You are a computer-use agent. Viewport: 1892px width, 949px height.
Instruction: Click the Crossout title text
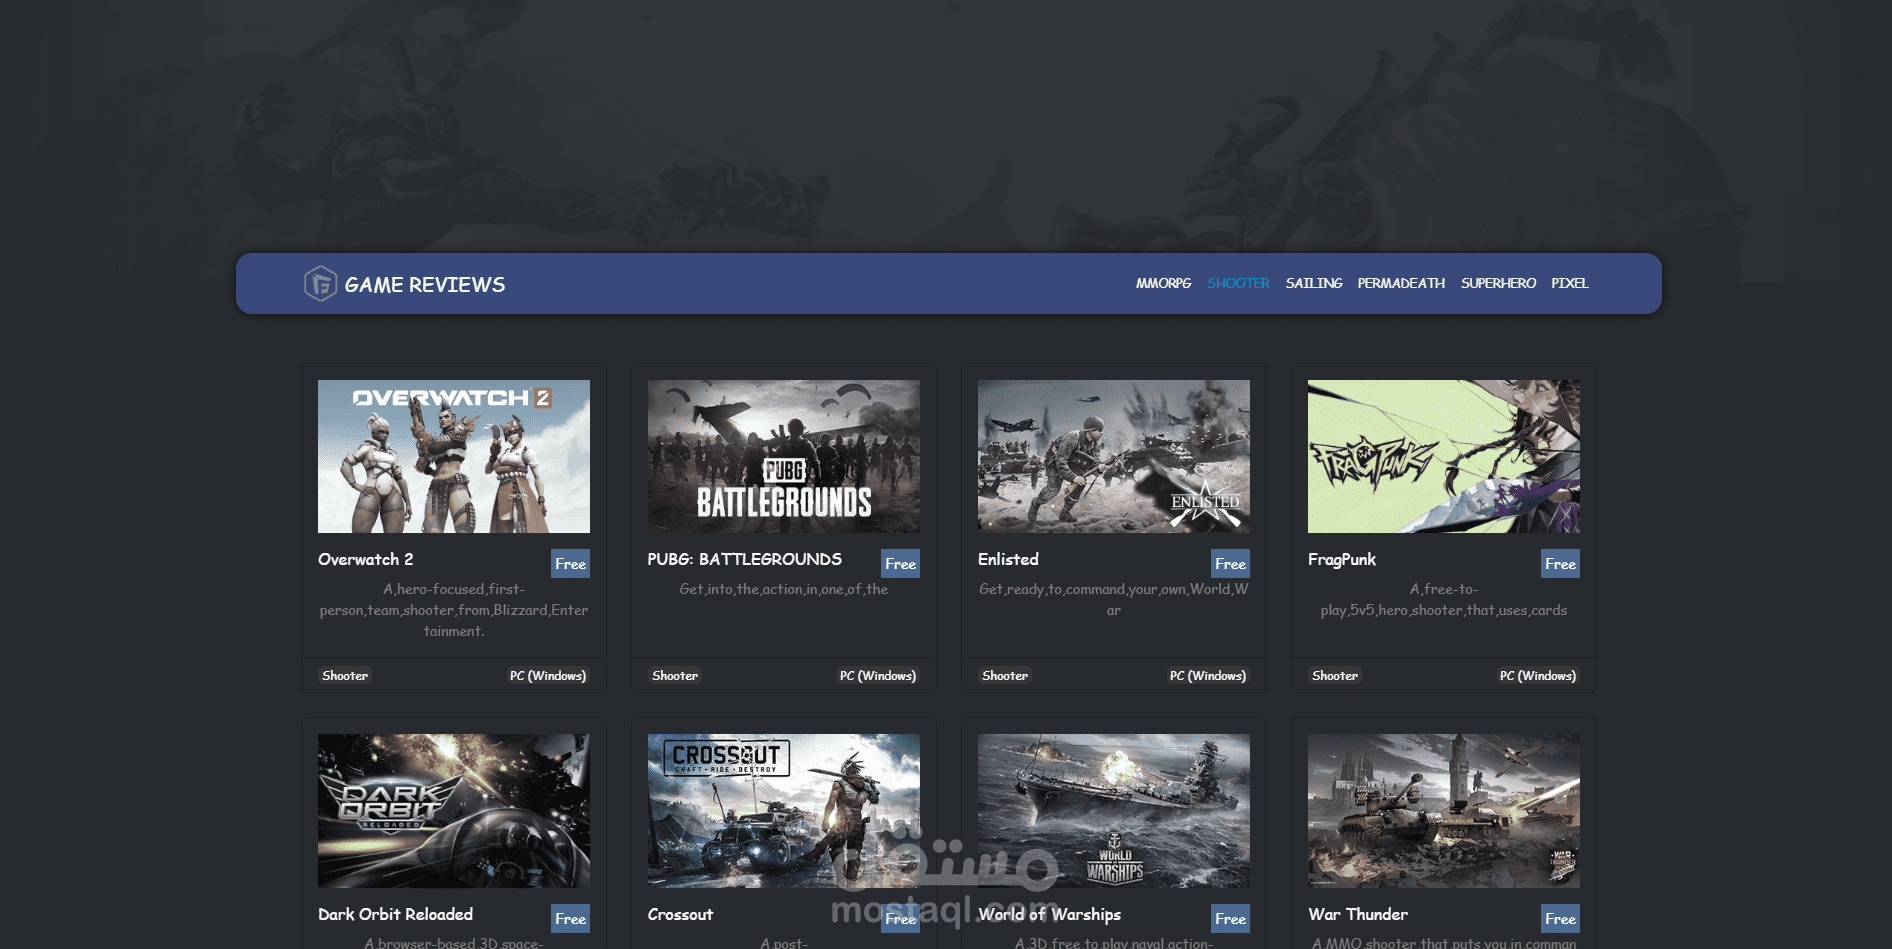coord(680,914)
